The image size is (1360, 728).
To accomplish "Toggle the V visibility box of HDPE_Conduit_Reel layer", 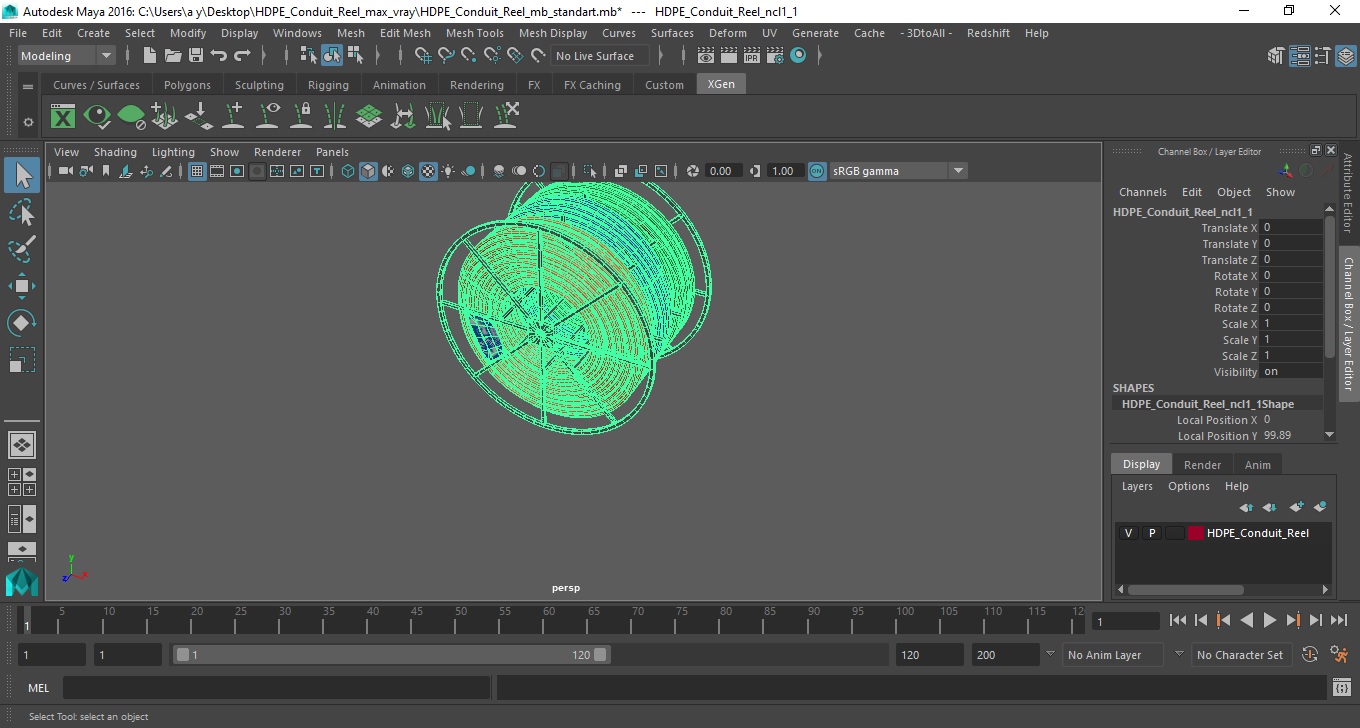I will 1128,533.
